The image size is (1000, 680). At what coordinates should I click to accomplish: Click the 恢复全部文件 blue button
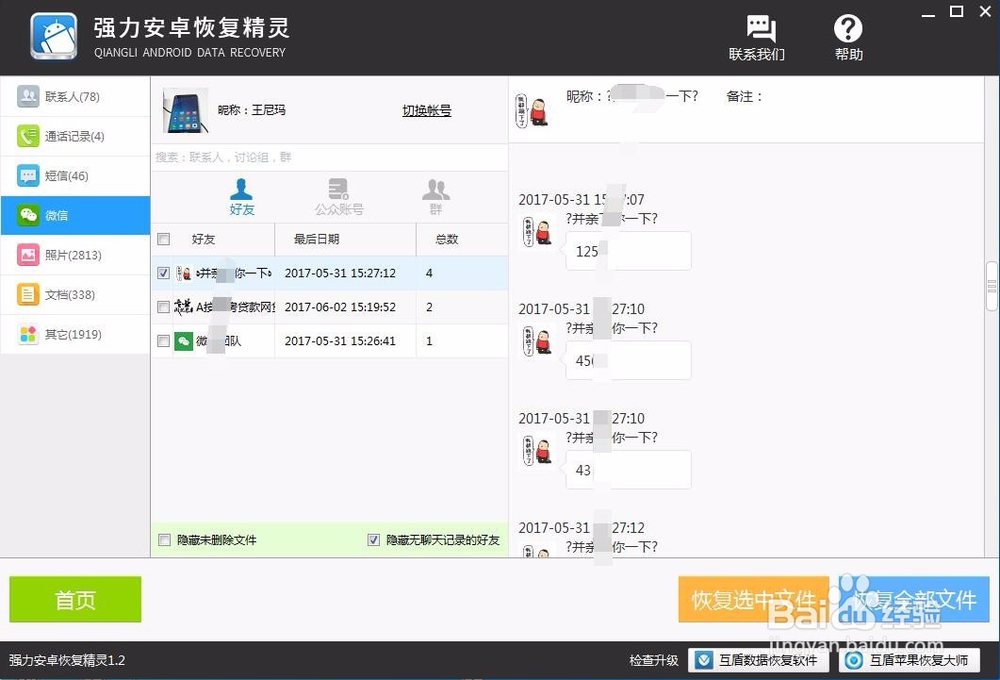(914, 599)
